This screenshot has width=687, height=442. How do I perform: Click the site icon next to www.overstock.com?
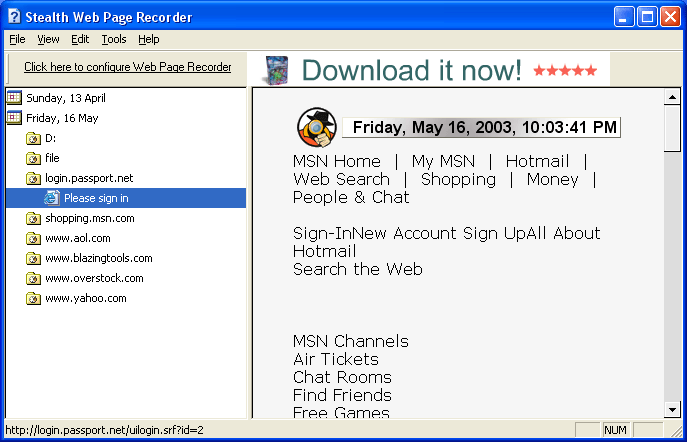(x=33, y=278)
